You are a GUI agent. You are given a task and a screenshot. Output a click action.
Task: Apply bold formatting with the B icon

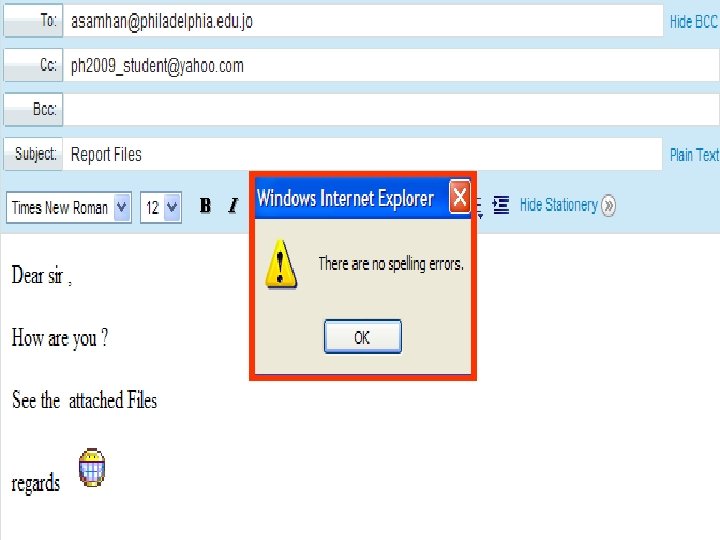(205, 205)
